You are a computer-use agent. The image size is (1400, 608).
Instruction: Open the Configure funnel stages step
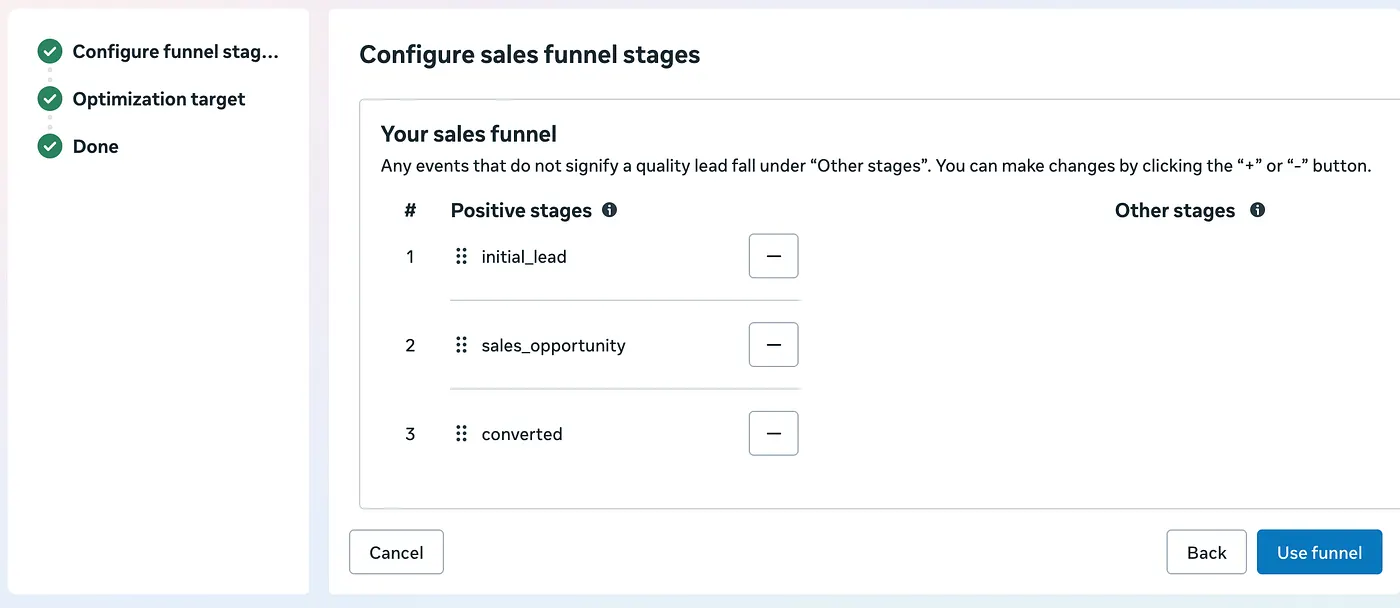[x=176, y=52]
